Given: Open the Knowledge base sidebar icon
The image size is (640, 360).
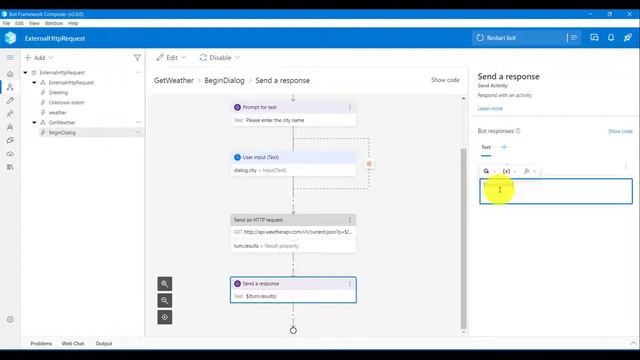Looking at the screenshot, I should (x=10, y=140).
